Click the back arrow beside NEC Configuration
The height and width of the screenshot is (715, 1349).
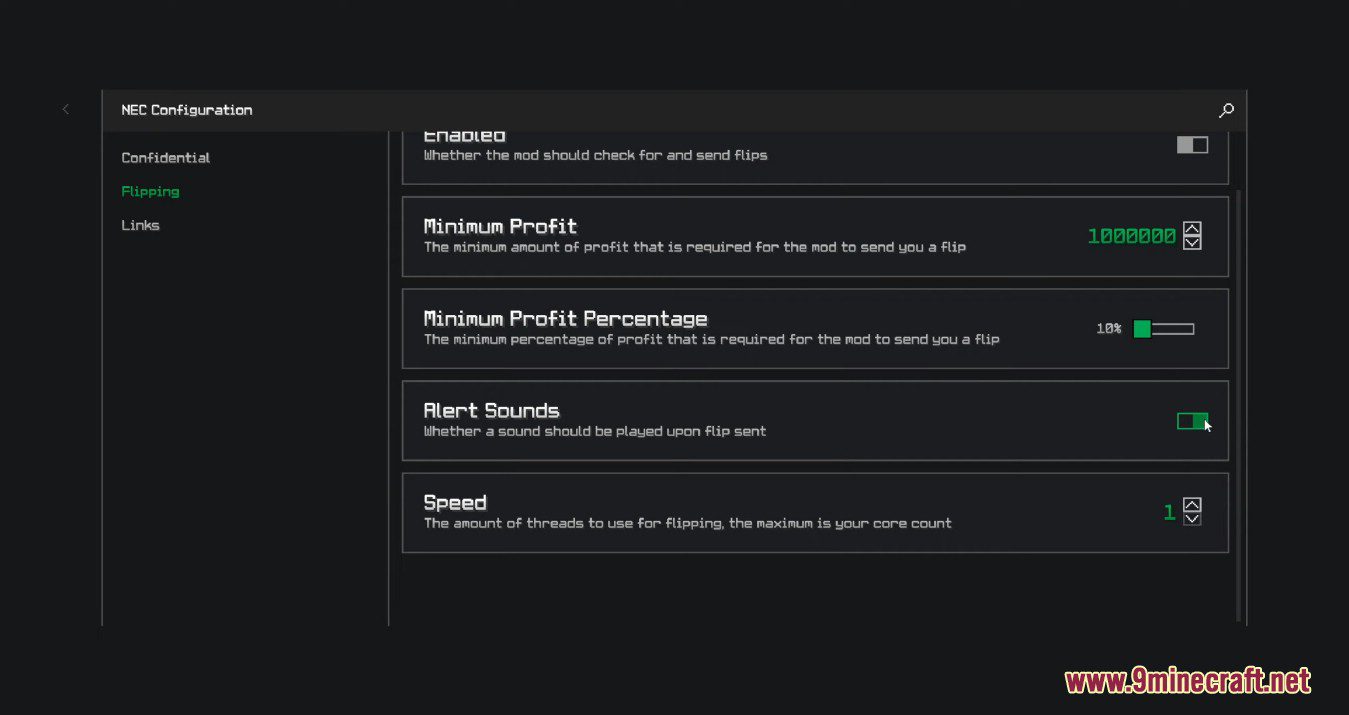coord(66,110)
